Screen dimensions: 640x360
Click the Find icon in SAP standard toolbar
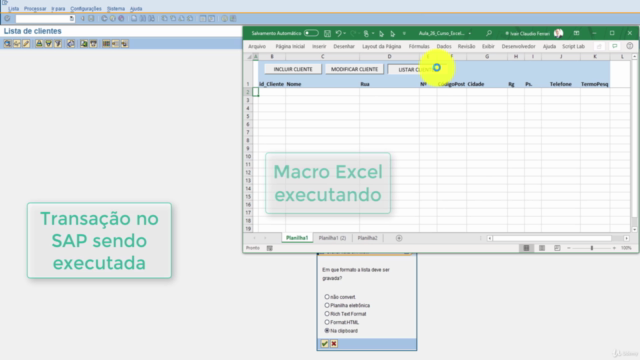click(x=143, y=18)
